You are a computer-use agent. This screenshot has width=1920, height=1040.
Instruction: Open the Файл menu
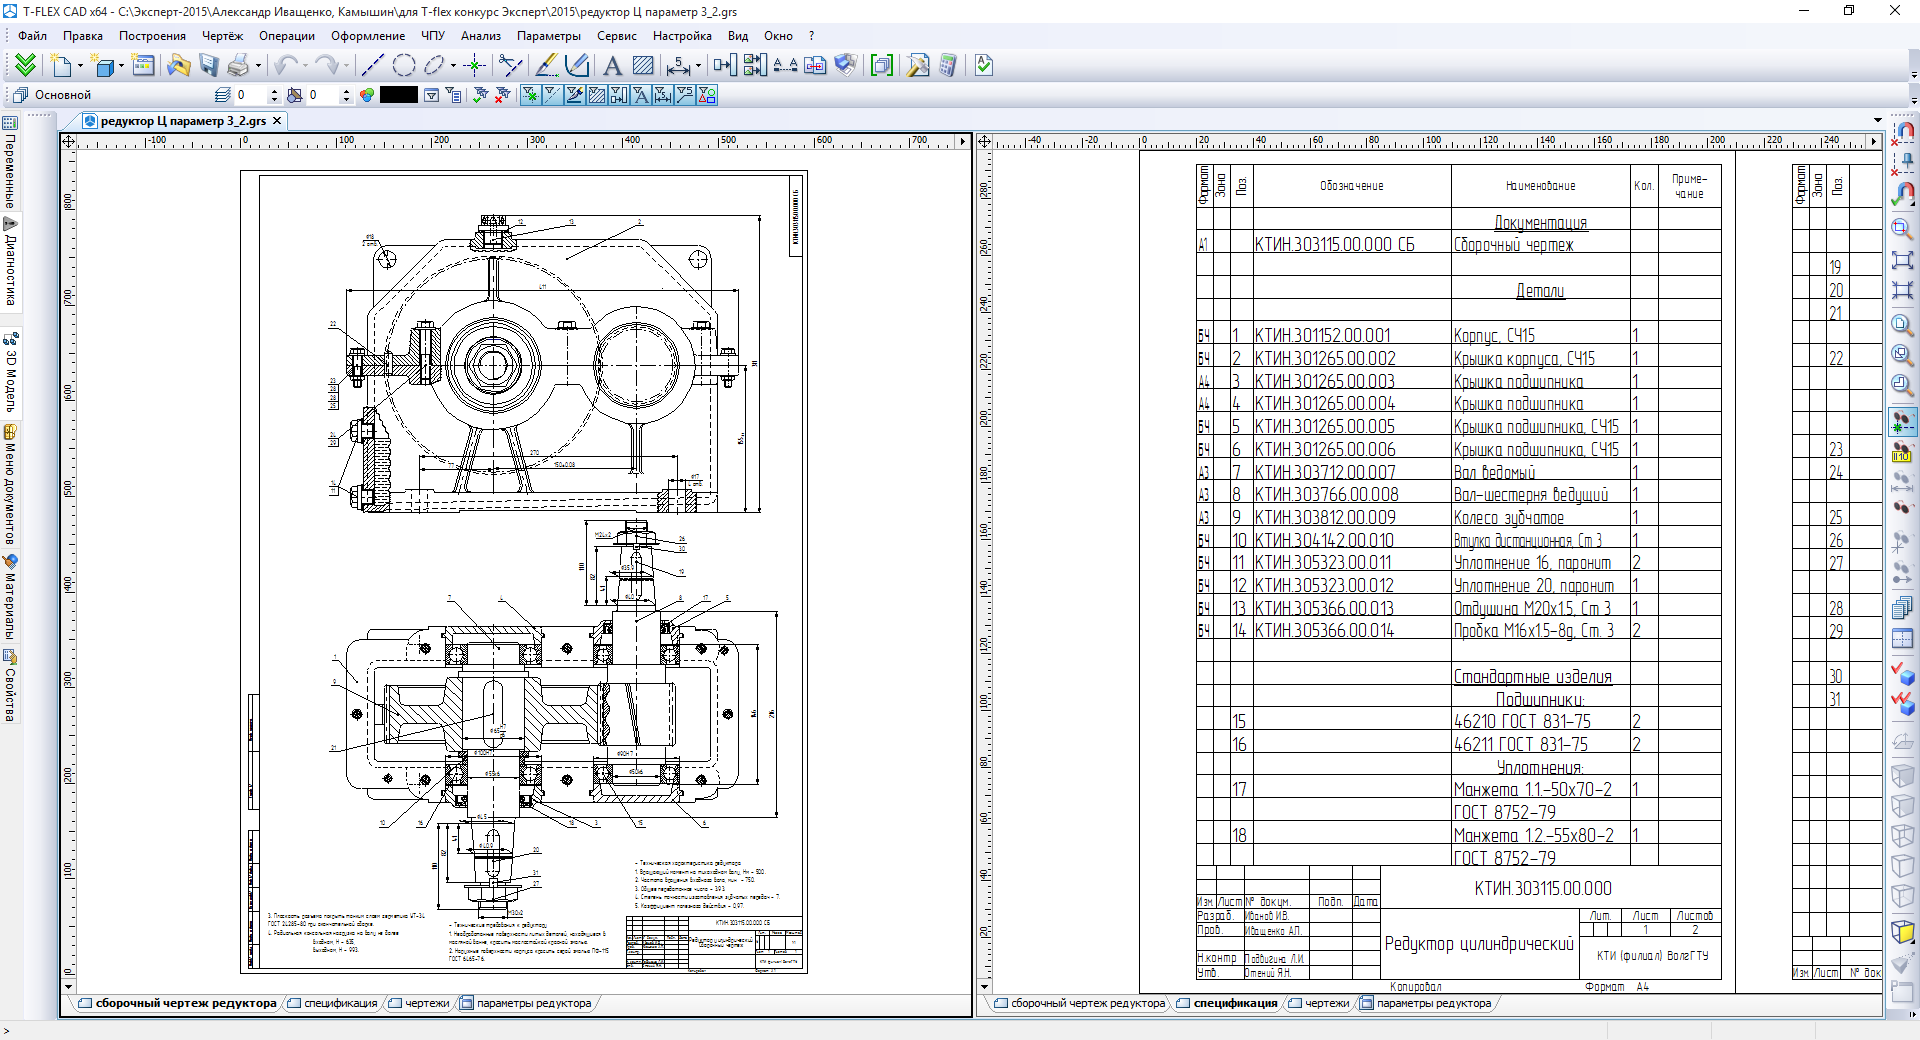32,36
